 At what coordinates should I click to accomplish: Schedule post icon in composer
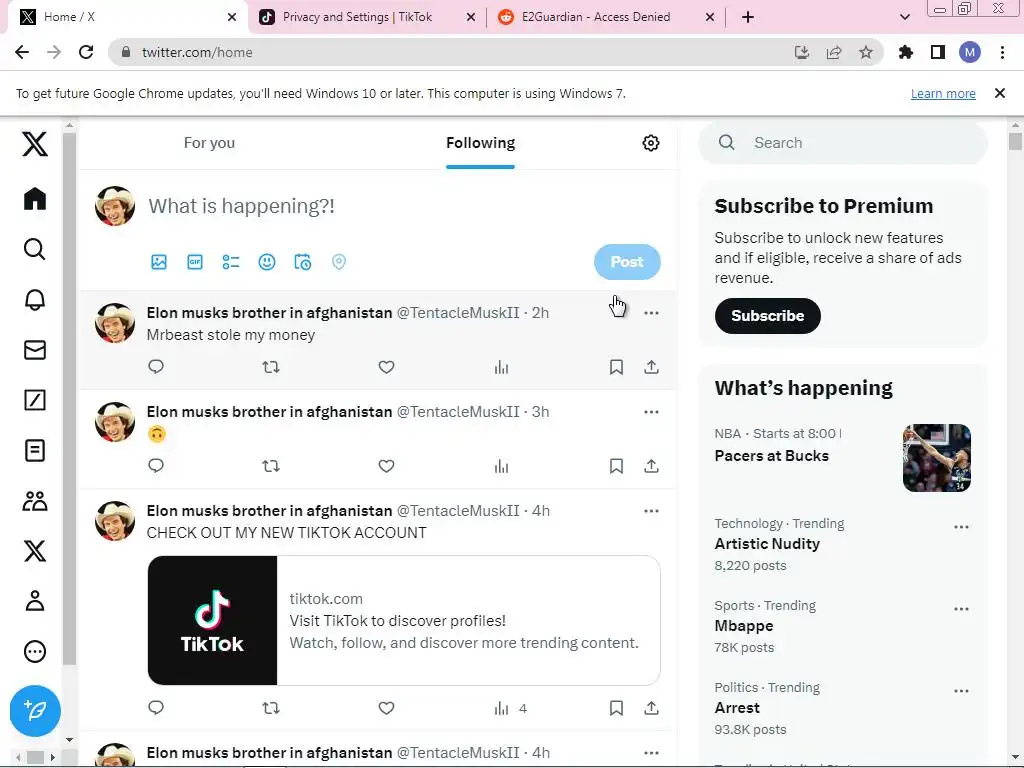[302, 262]
